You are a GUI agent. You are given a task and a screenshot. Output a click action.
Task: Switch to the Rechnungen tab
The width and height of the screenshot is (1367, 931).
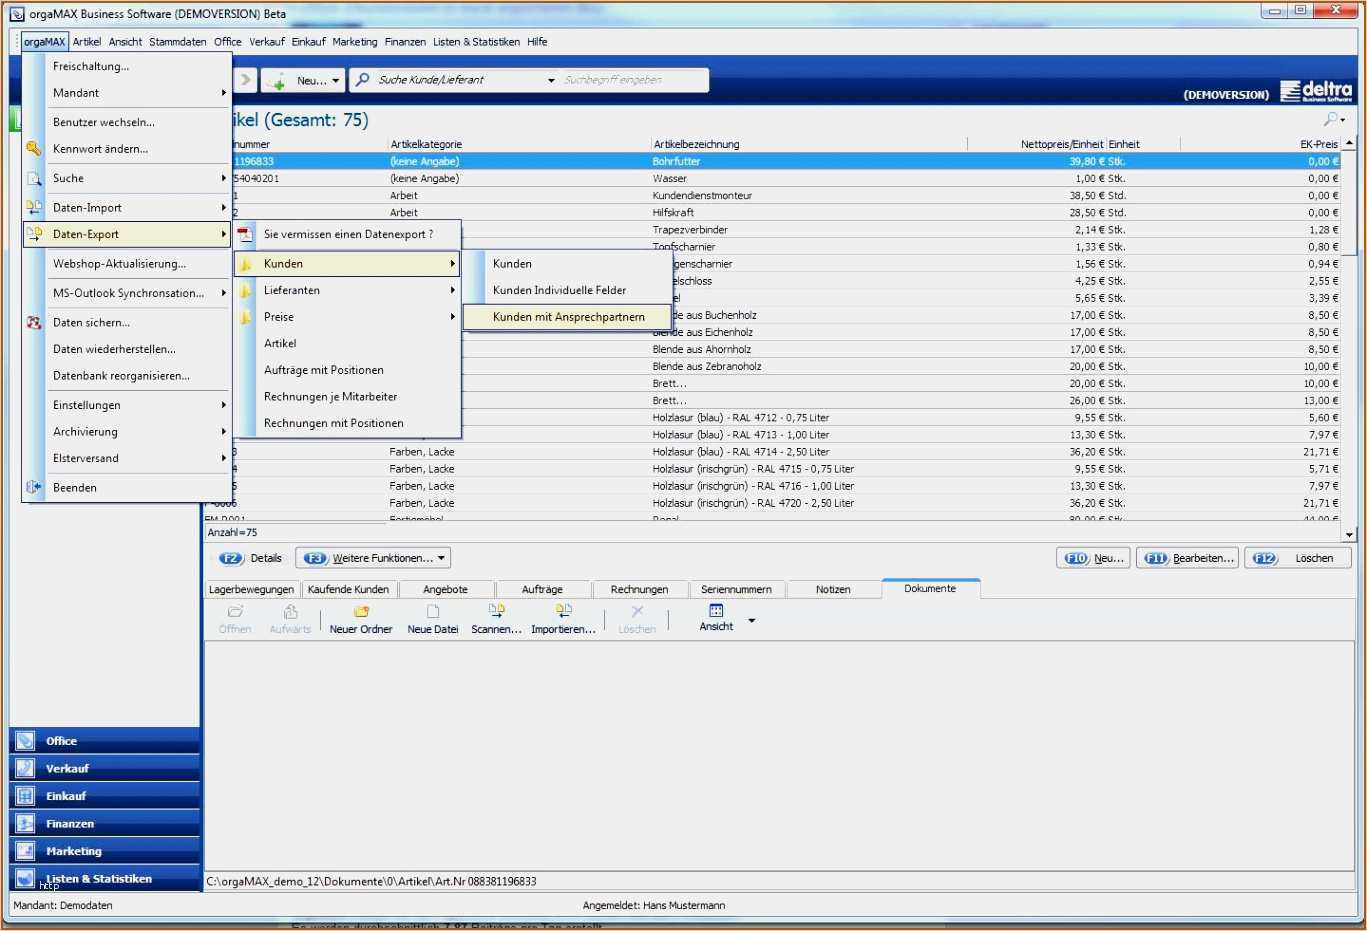pos(640,589)
